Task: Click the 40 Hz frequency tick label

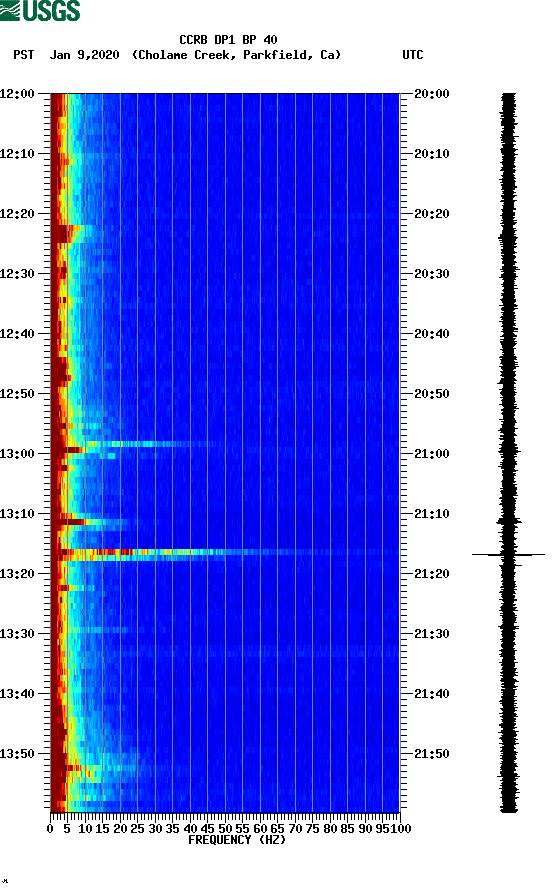Action: (x=190, y=828)
